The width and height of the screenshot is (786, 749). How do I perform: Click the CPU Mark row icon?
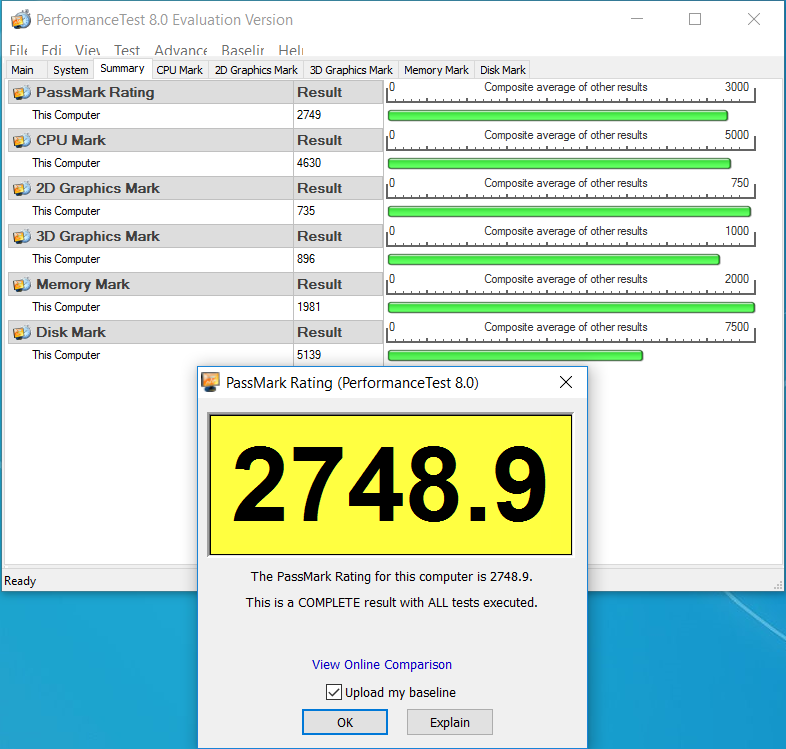[x=22, y=140]
